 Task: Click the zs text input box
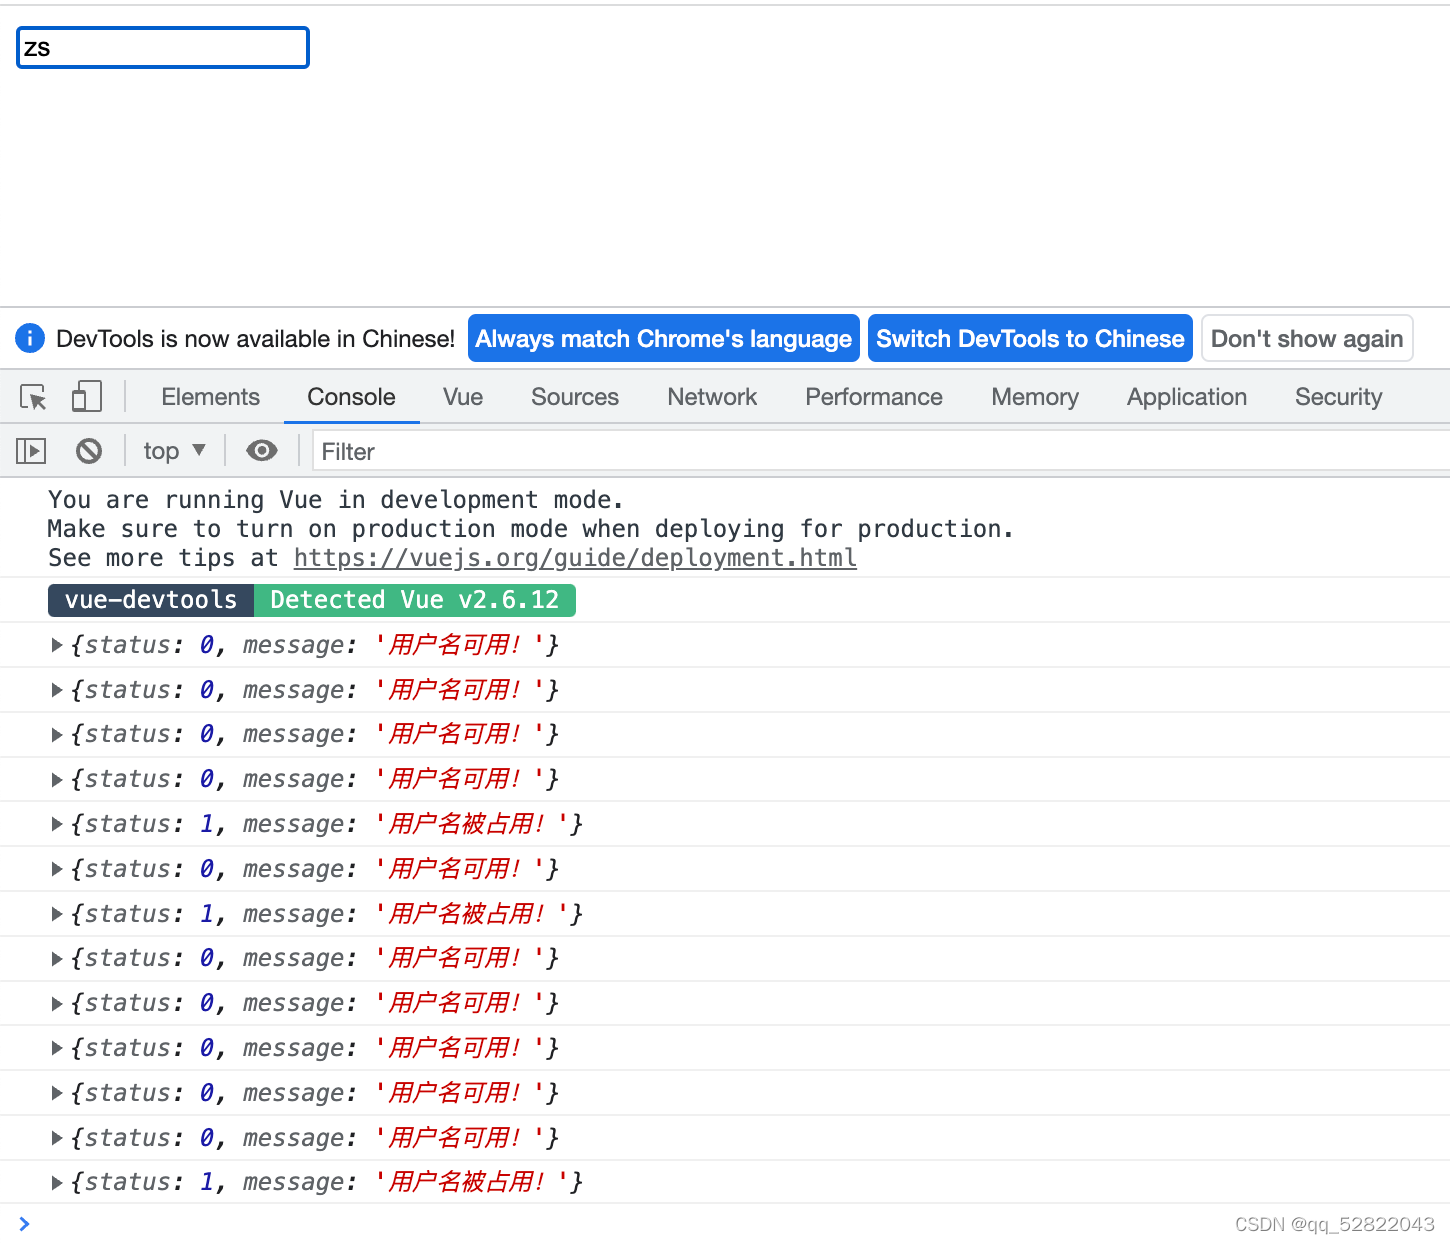(162, 47)
